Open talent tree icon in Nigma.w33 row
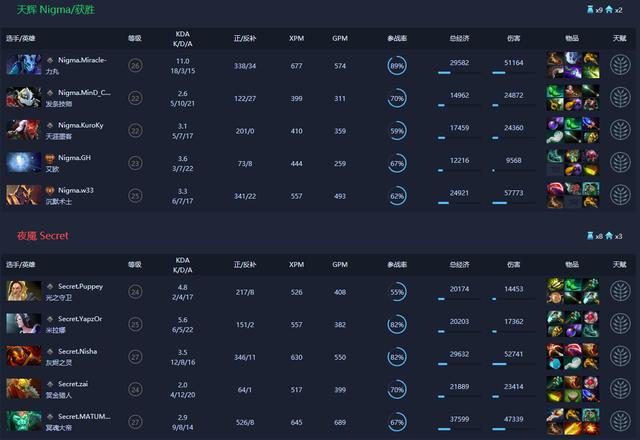The height and width of the screenshot is (440, 640). coord(620,195)
